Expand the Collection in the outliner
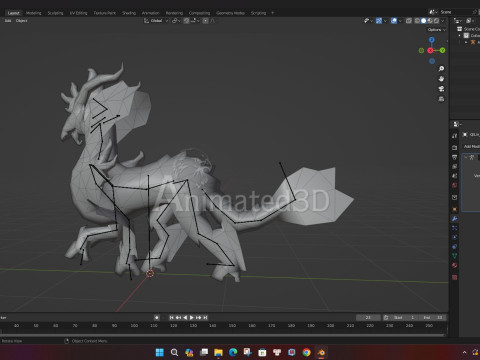 click(460, 36)
